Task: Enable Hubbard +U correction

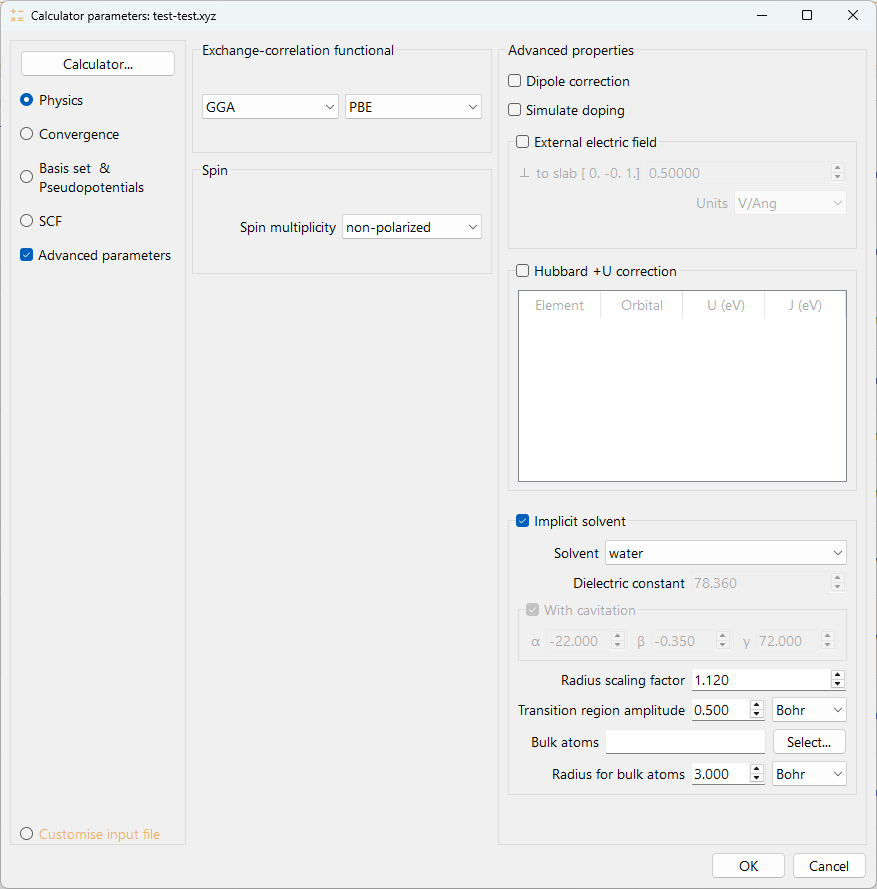Action: [523, 271]
